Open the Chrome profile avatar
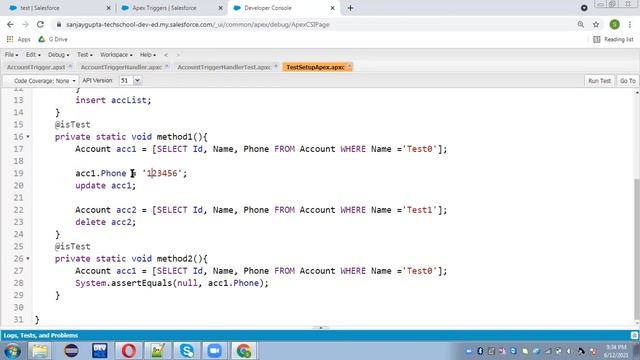Screen dimensions: 640x360 tap(614, 24)
